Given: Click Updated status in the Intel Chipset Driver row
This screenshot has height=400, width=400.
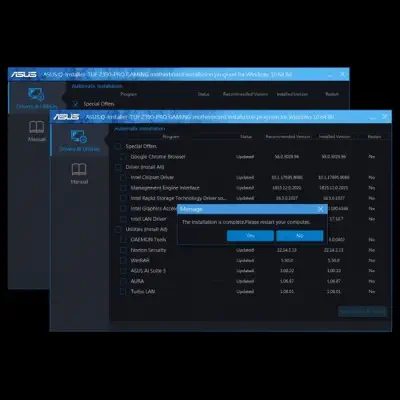Looking at the screenshot, I should pos(245,178).
